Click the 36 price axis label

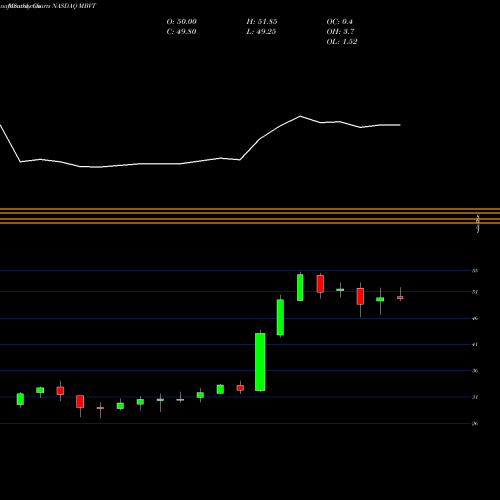[475, 371]
